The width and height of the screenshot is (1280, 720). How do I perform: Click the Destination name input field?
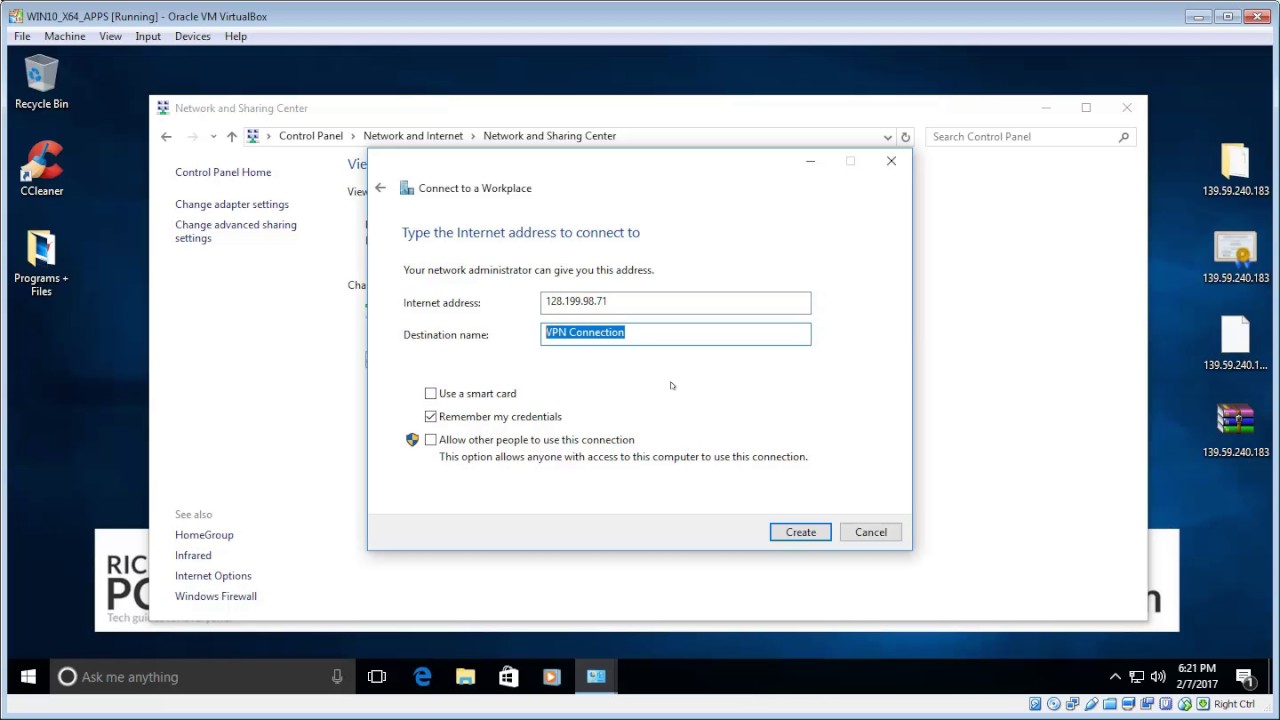tap(676, 334)
